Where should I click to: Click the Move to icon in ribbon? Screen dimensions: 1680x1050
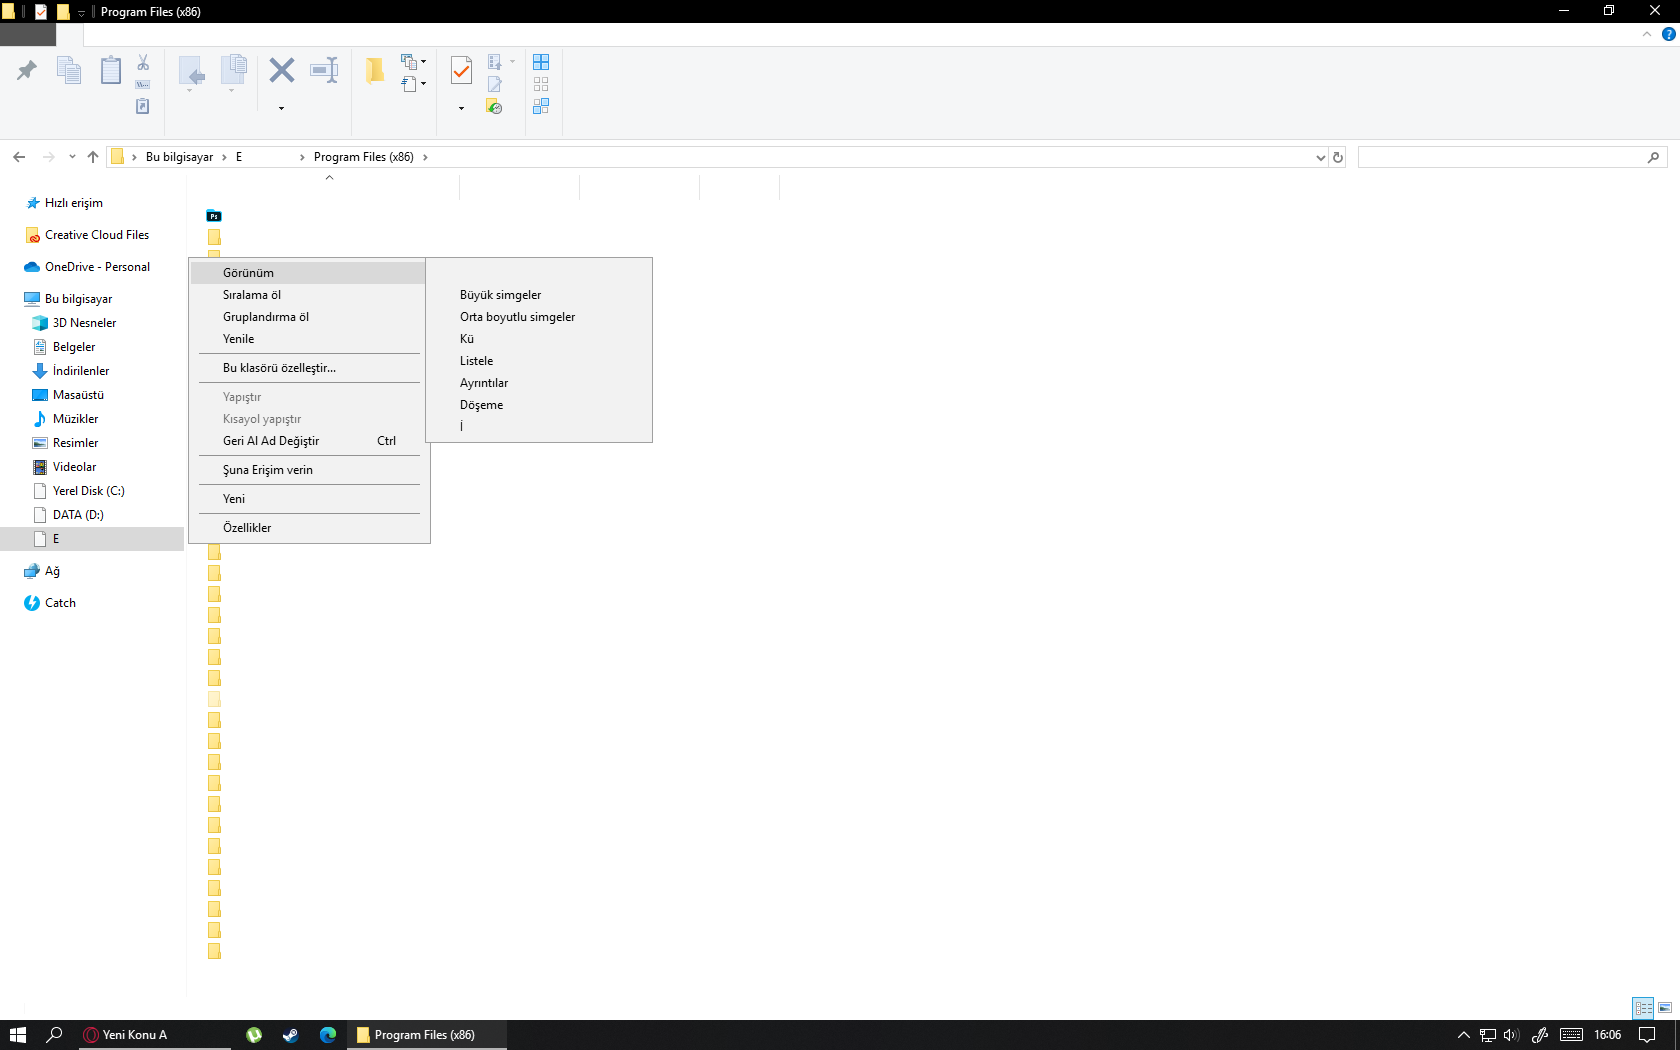[x=191, y=71]
